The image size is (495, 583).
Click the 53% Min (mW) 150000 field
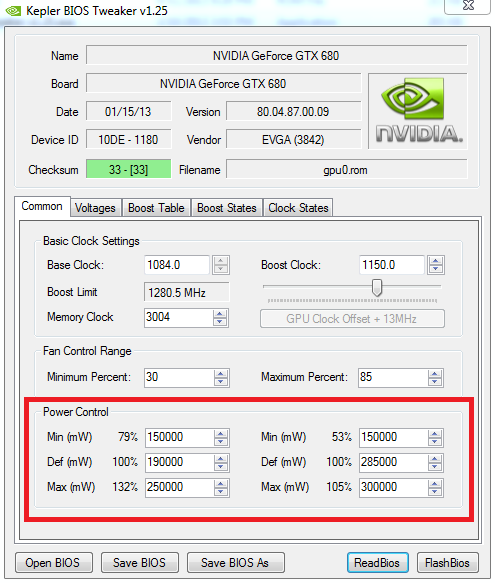pos(393,437)
